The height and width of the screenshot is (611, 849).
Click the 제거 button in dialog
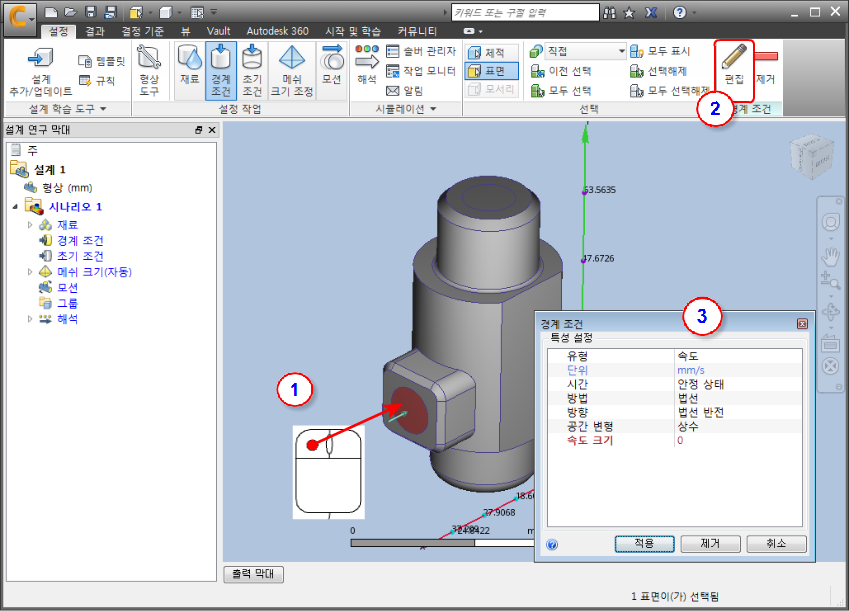point(710,543)
